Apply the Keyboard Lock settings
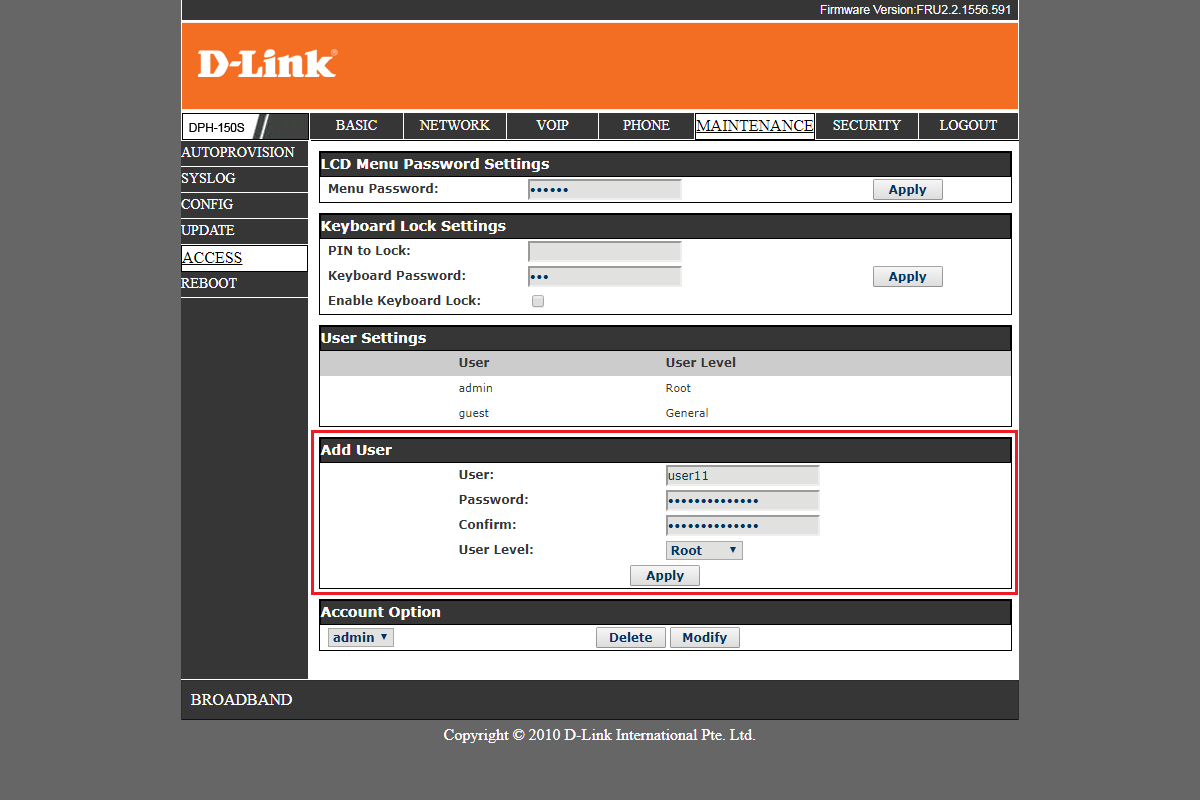 pos(907,277)
